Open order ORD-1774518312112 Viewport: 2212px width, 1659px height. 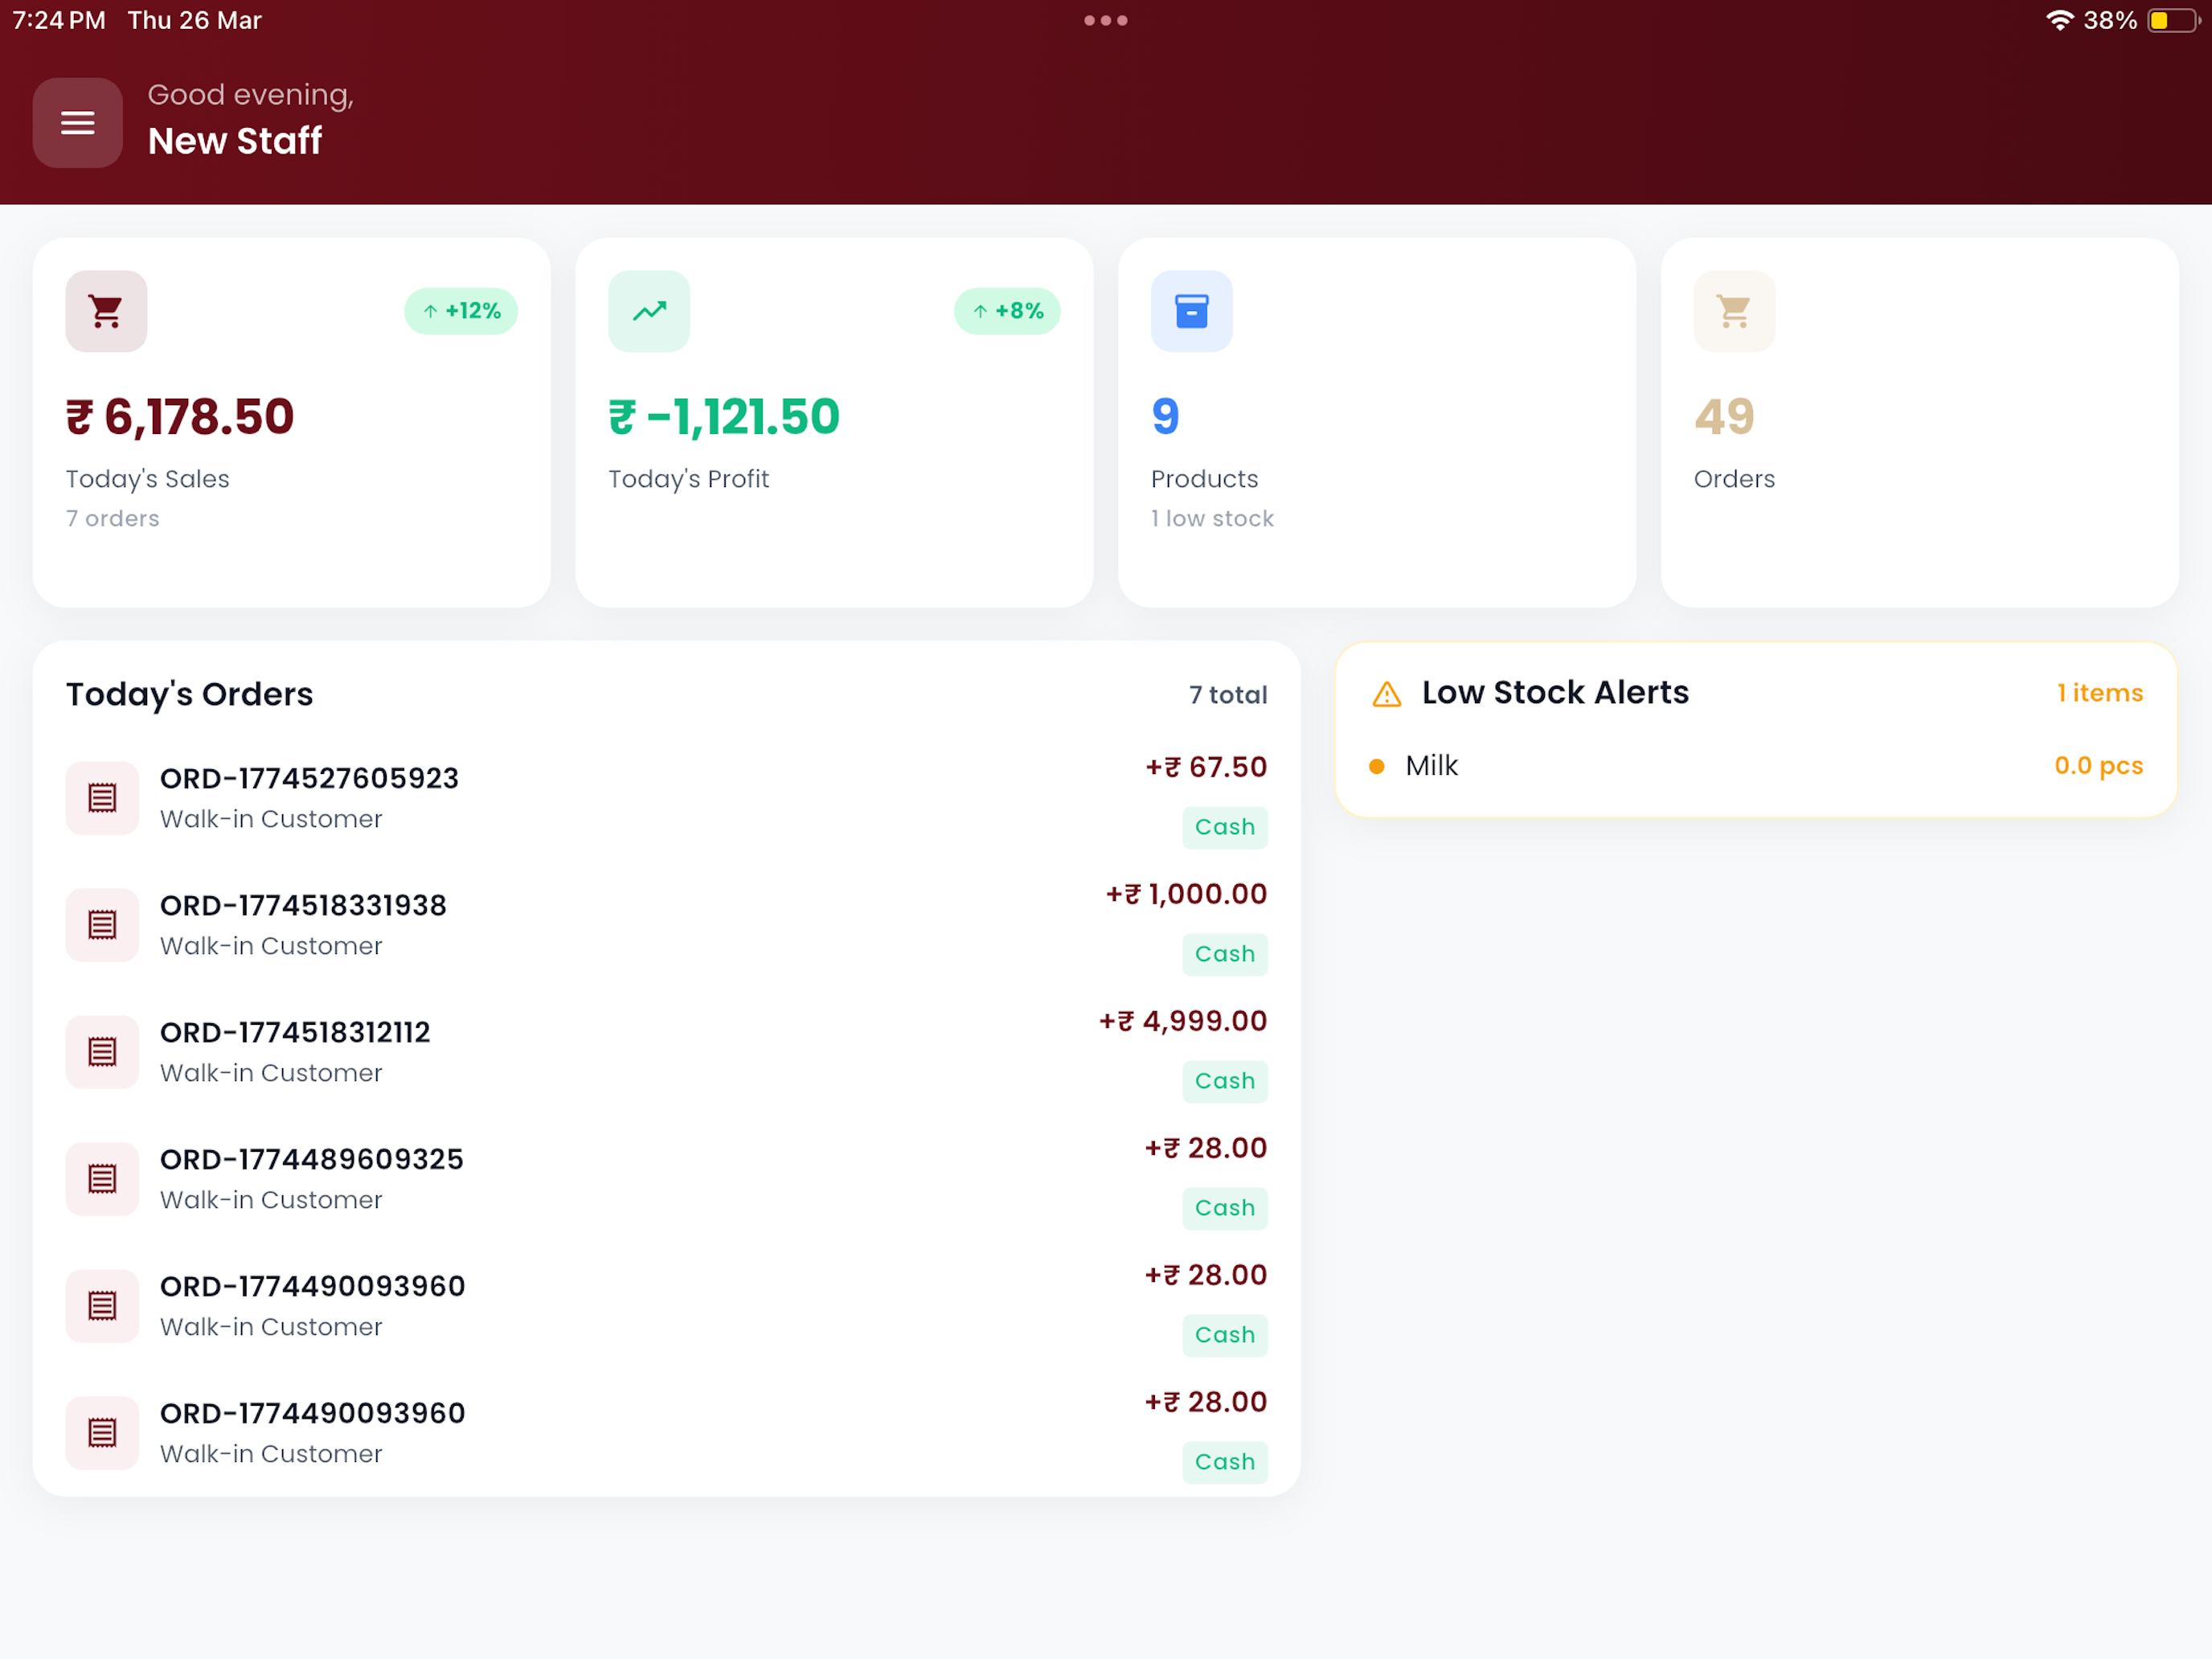(666, 1052)
